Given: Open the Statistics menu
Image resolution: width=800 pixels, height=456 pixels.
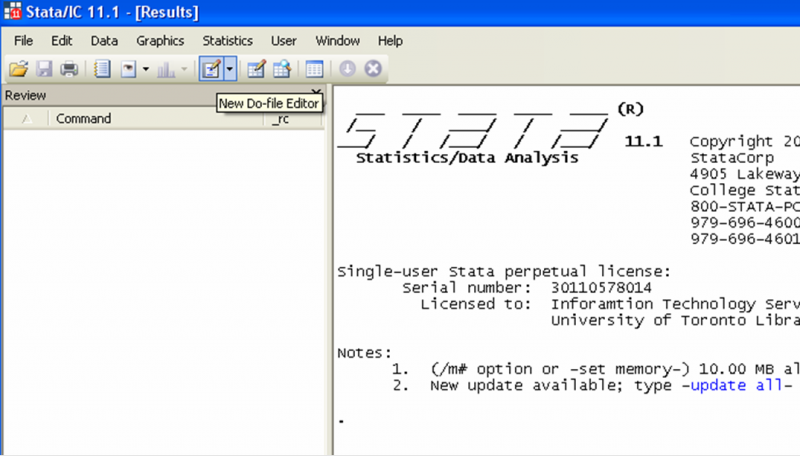Looking at the screenshot, I should 227,41.
